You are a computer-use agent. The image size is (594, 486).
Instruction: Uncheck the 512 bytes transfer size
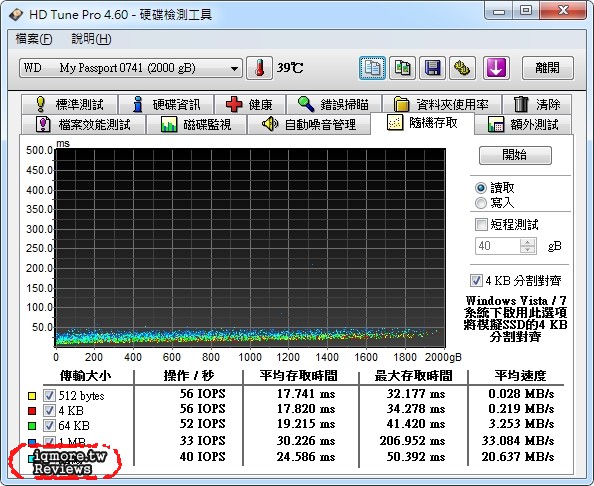click(49, 395)
